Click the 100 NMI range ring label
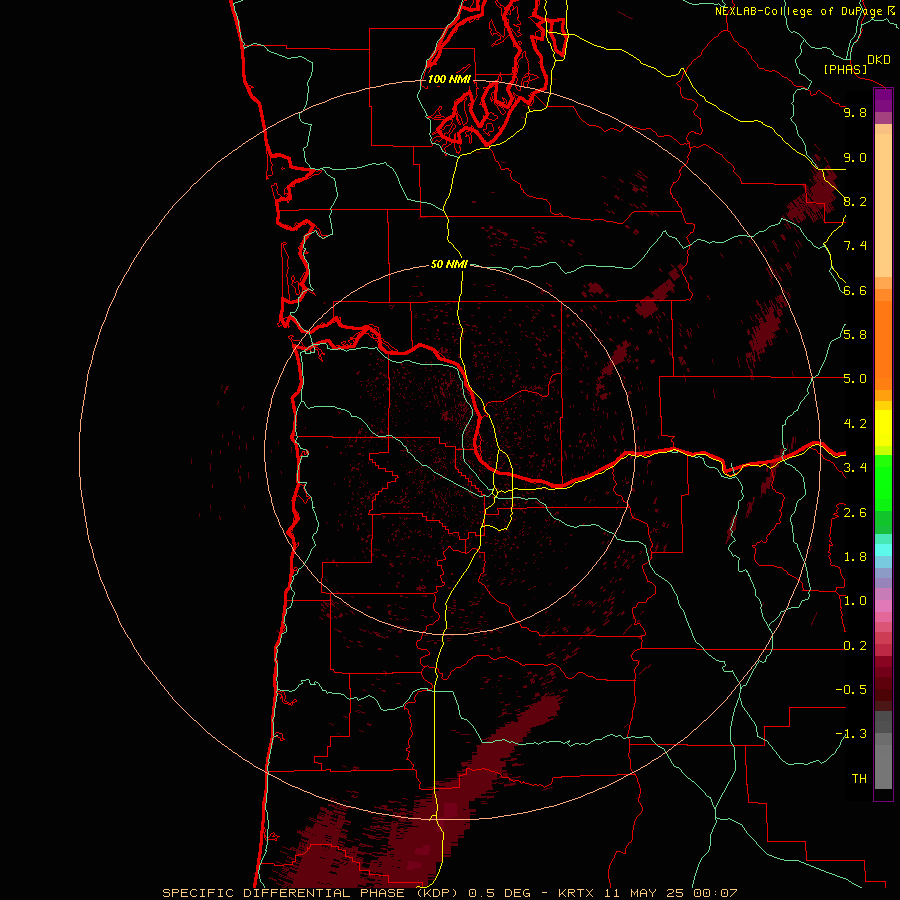Screen dimensions: 900x900 449,79
